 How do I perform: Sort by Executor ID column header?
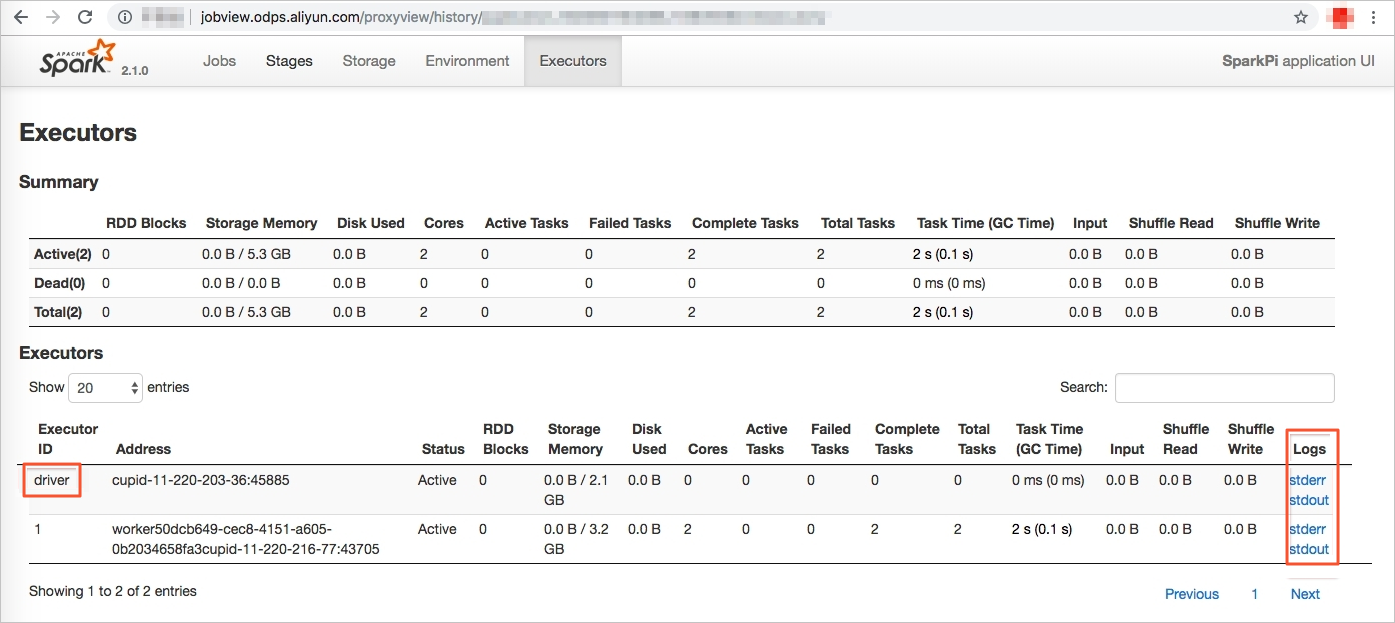pyautogui.click(x=68, y=439)
